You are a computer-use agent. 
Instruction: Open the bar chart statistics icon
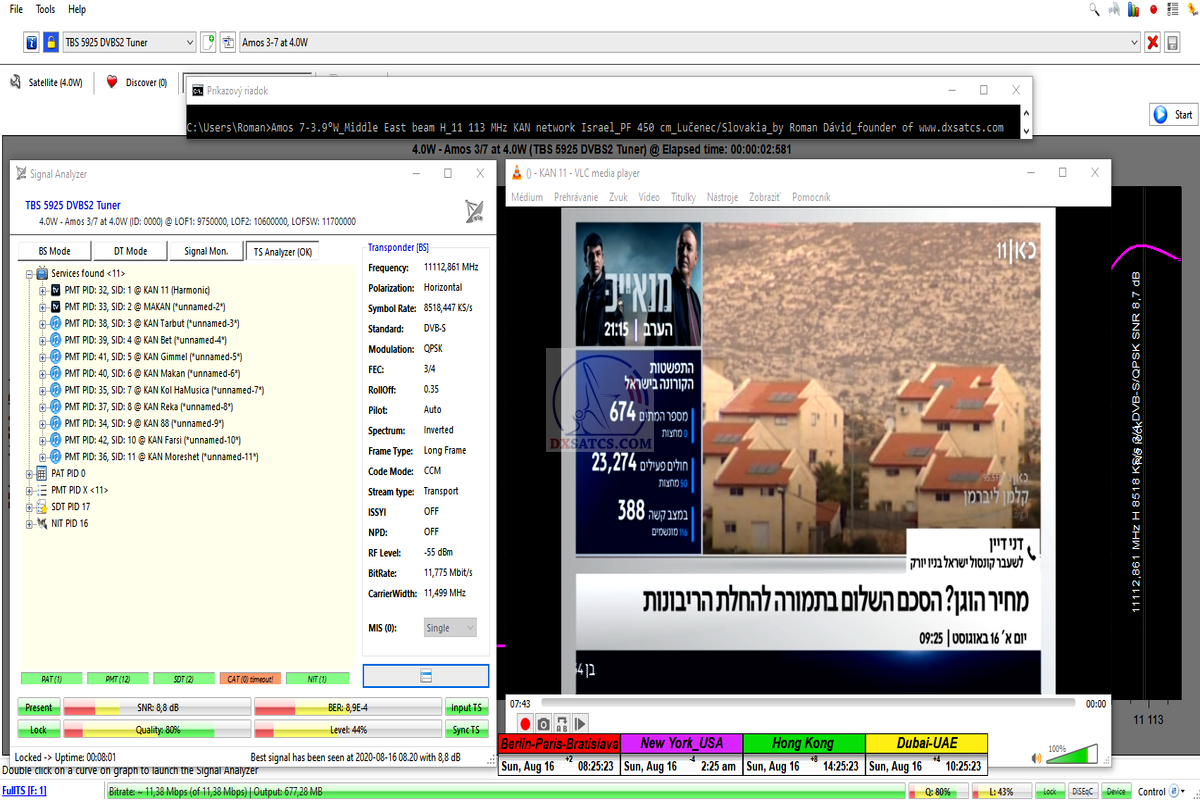coord(1133,10)
